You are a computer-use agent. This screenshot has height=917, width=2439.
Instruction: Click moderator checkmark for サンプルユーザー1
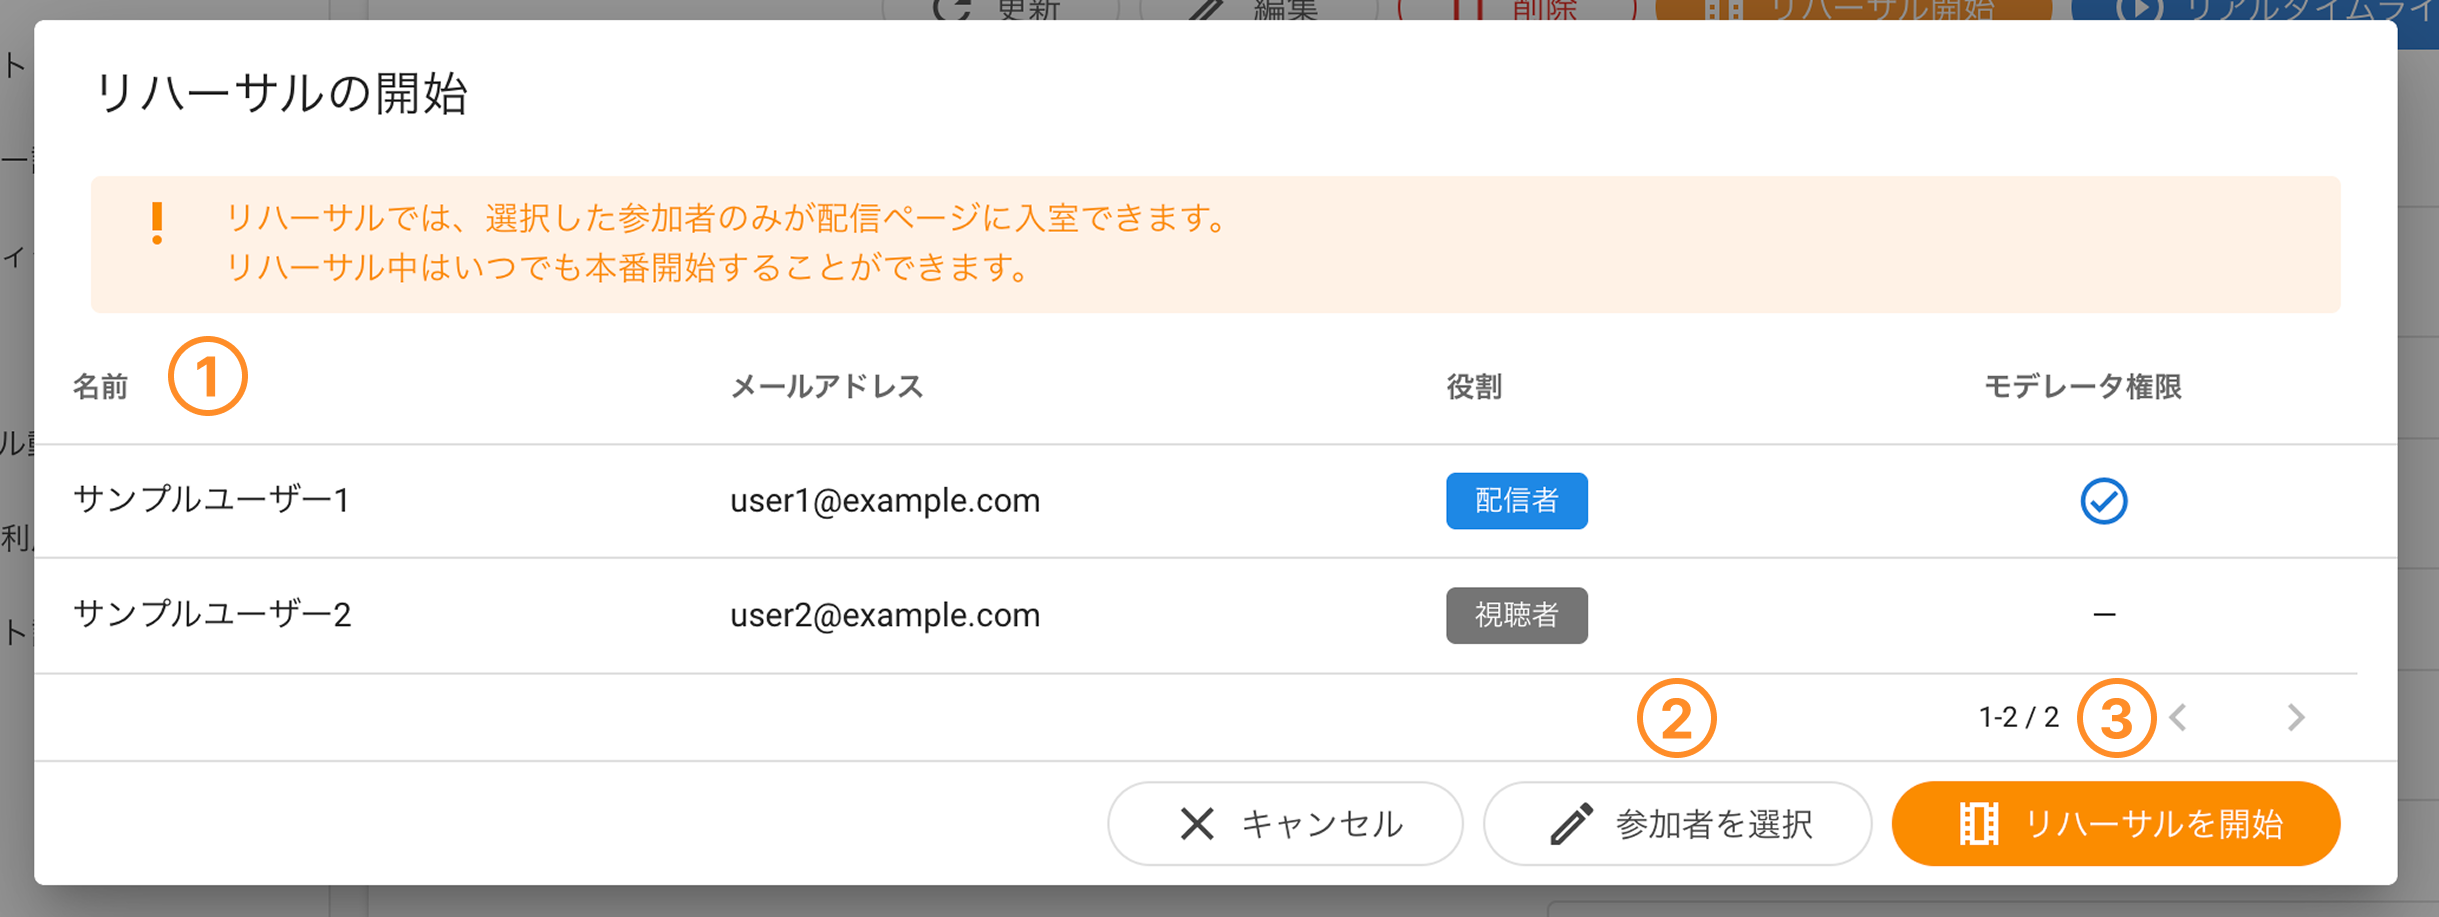(x=2104, y=501)
